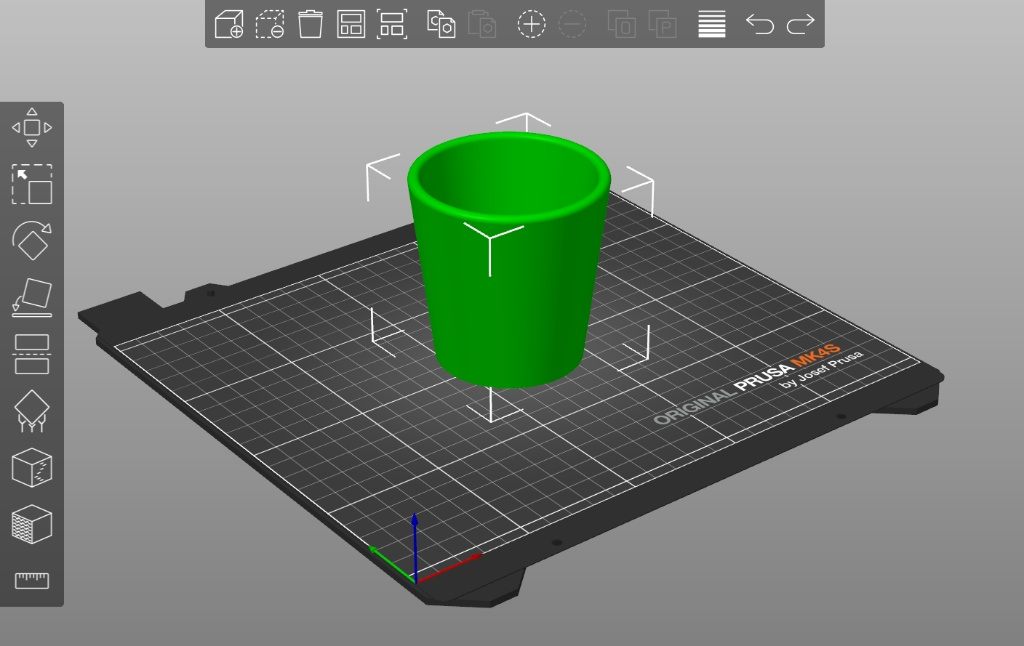Redo the last undone action

[800, 24]
